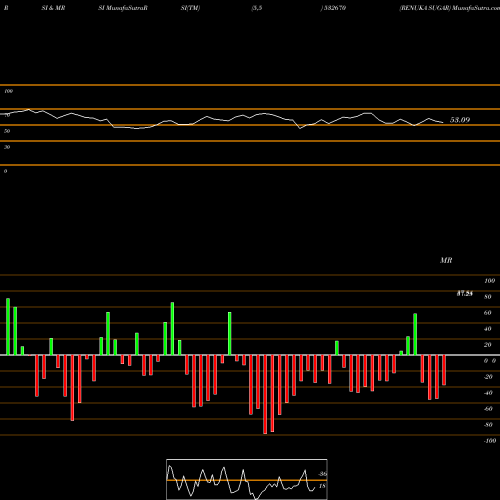The width and height of the screenshot is (500, 500).
Task: Click the 50 level label on RSI axis
Action: point(7,131)
